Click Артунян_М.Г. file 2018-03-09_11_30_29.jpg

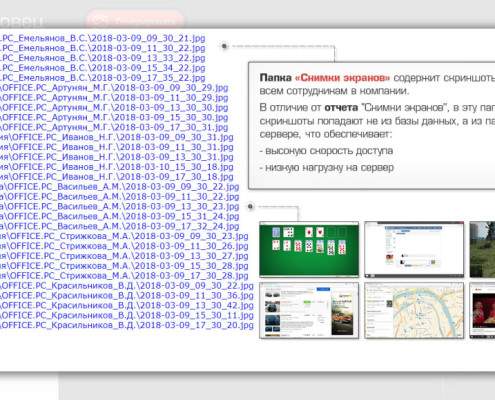[114, 98]
